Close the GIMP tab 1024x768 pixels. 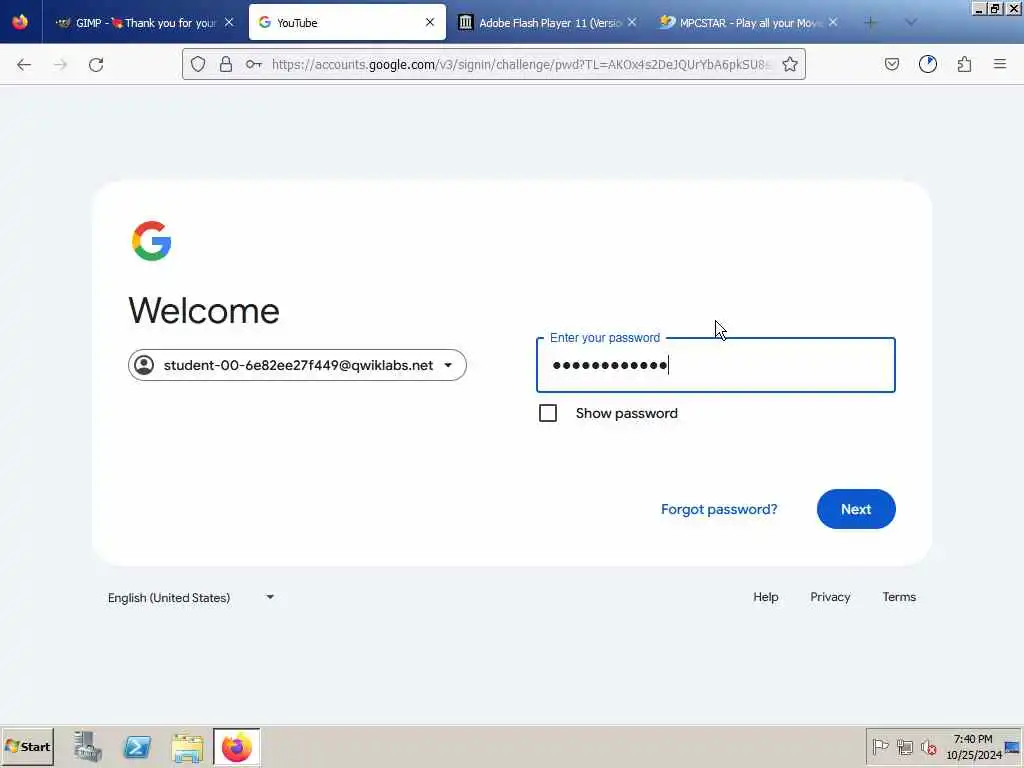click(x=229, y=22)
